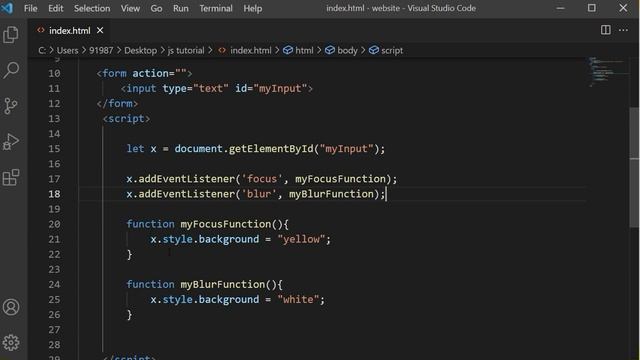This screenshot has height=360, width=640.
Task: Click the closing form tag on line 12
Action: (x=118, y=104)
